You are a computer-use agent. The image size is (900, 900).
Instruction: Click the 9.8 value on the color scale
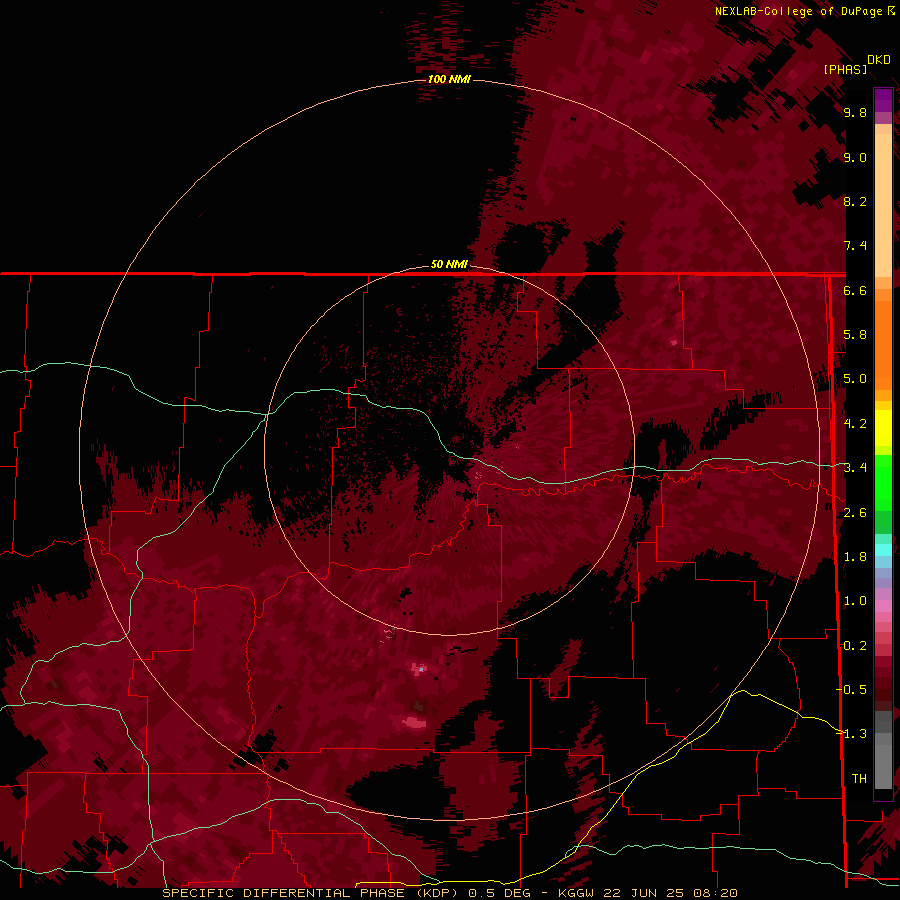point(855,113)
